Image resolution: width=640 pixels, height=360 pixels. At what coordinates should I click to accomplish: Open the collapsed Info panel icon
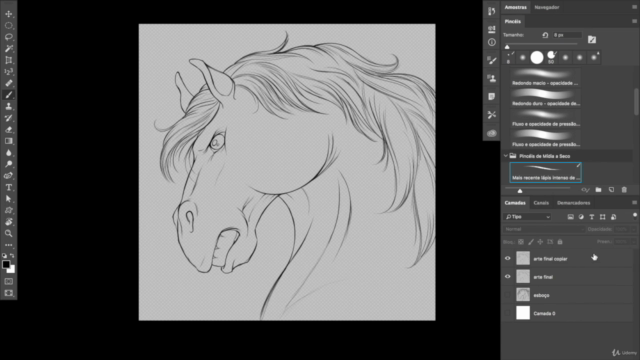[x=491, y=42]
